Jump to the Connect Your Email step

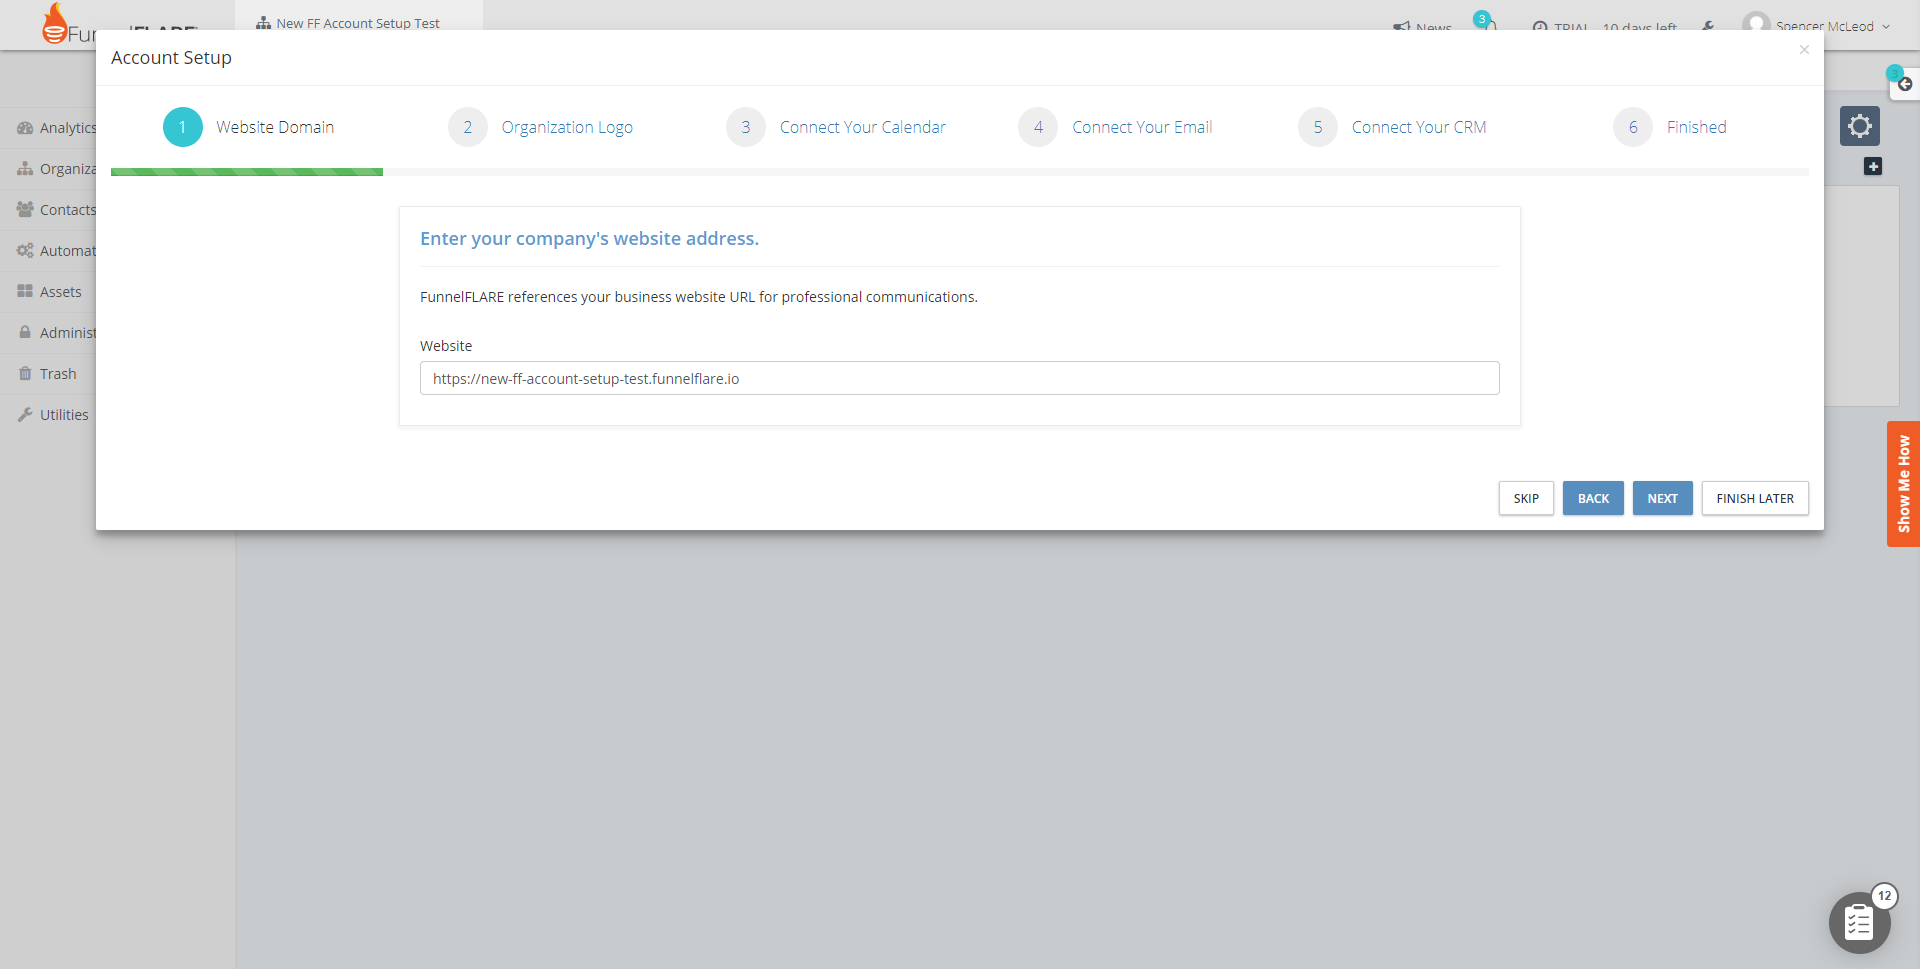pos(1142,127)
